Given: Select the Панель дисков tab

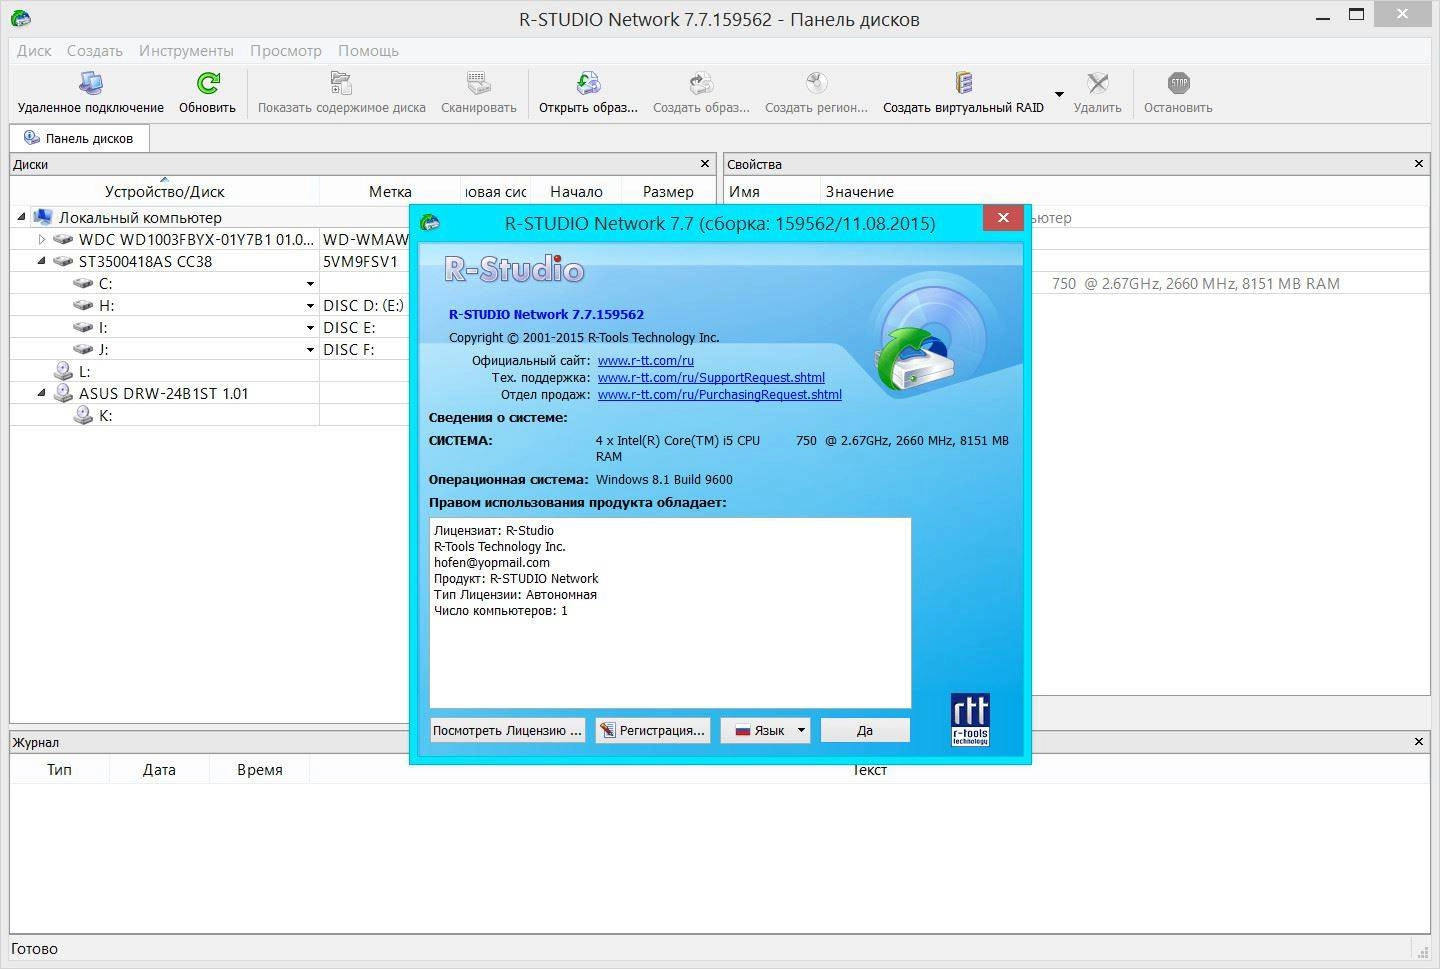Looking at the screenshot, I should (79, 138).
